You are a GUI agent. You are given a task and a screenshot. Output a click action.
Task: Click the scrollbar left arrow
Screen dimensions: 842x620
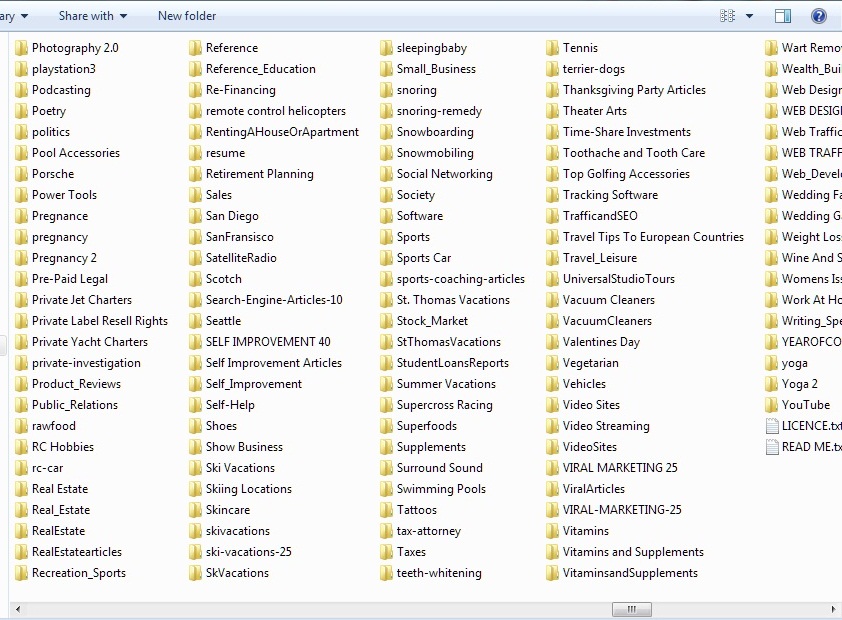point(16,610)
